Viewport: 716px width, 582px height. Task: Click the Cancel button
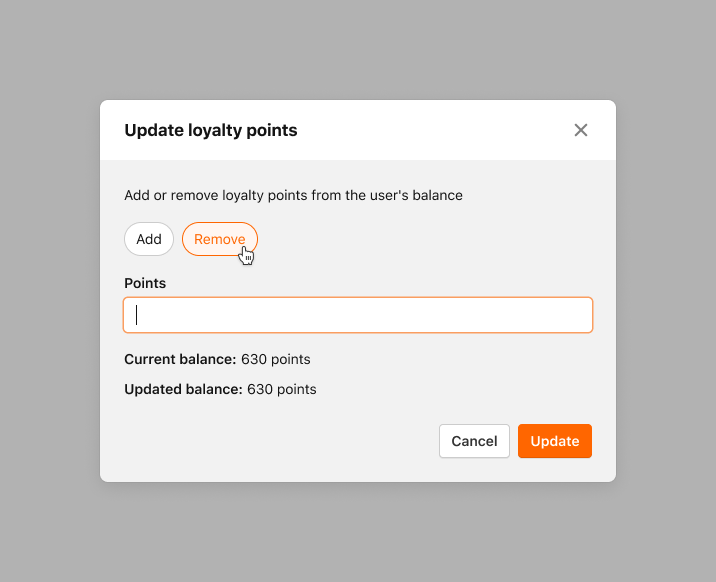[474, 441]
